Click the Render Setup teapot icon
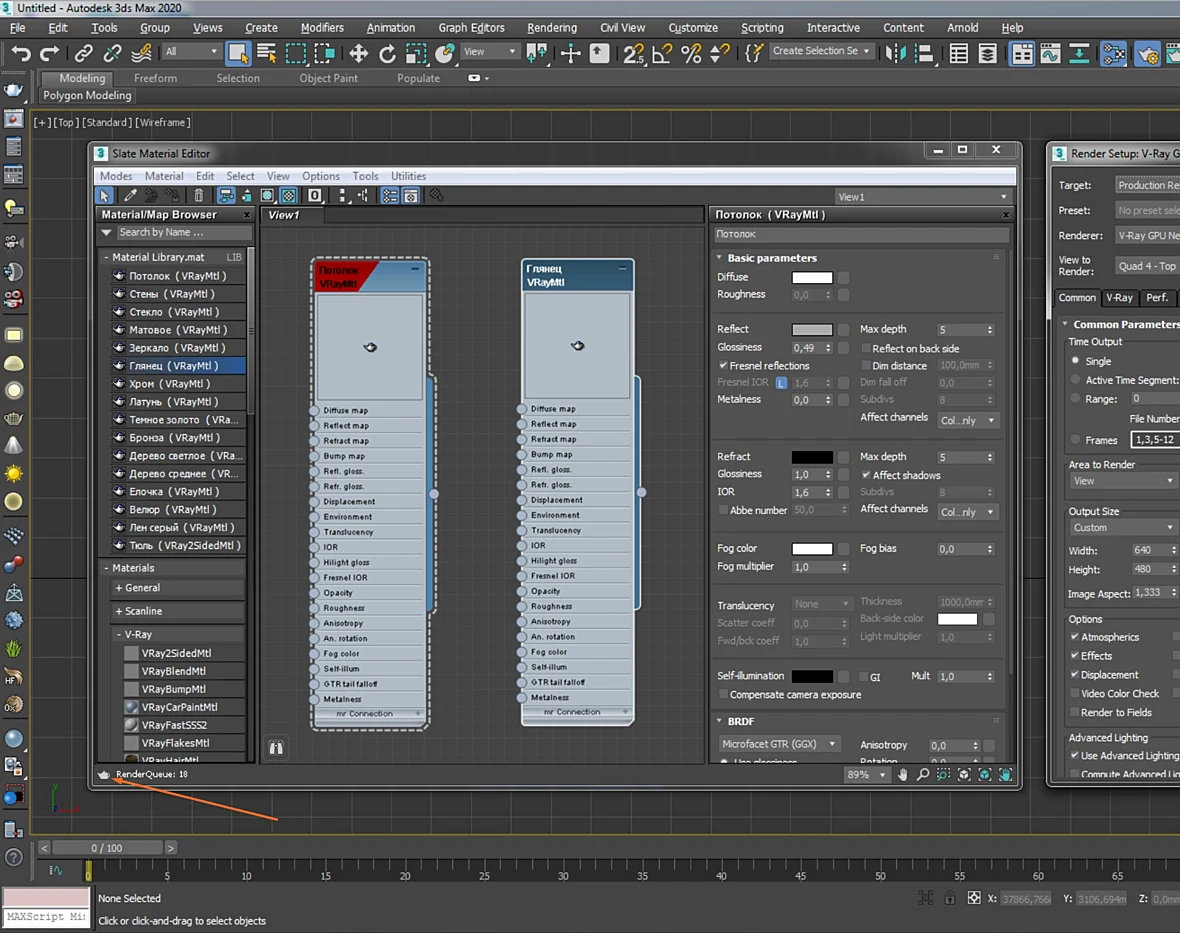Image resolution: width=1180 pixels, height=933 pixels. tap(1148, 53)
